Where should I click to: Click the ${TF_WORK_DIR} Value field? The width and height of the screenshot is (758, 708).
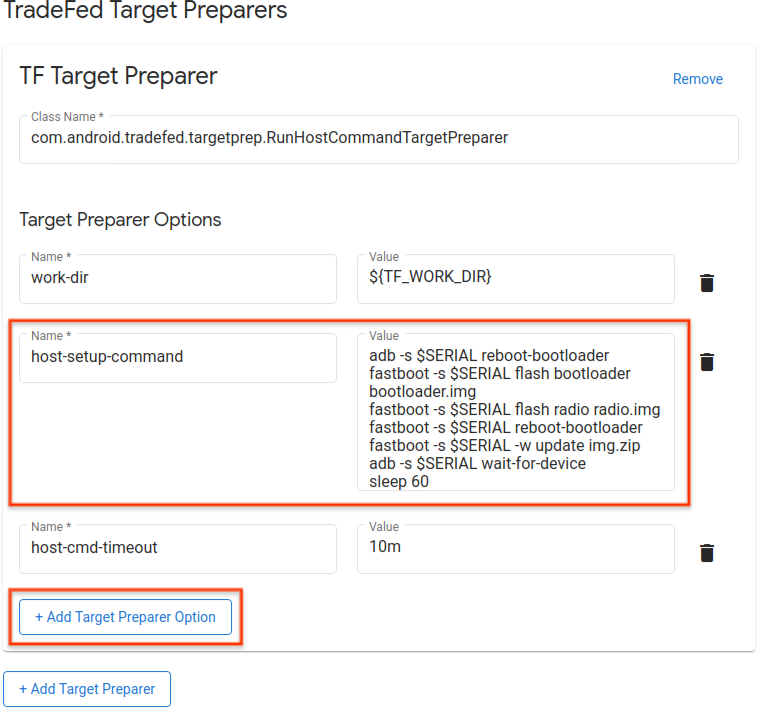pyautogui.click(x=515, y=279)
